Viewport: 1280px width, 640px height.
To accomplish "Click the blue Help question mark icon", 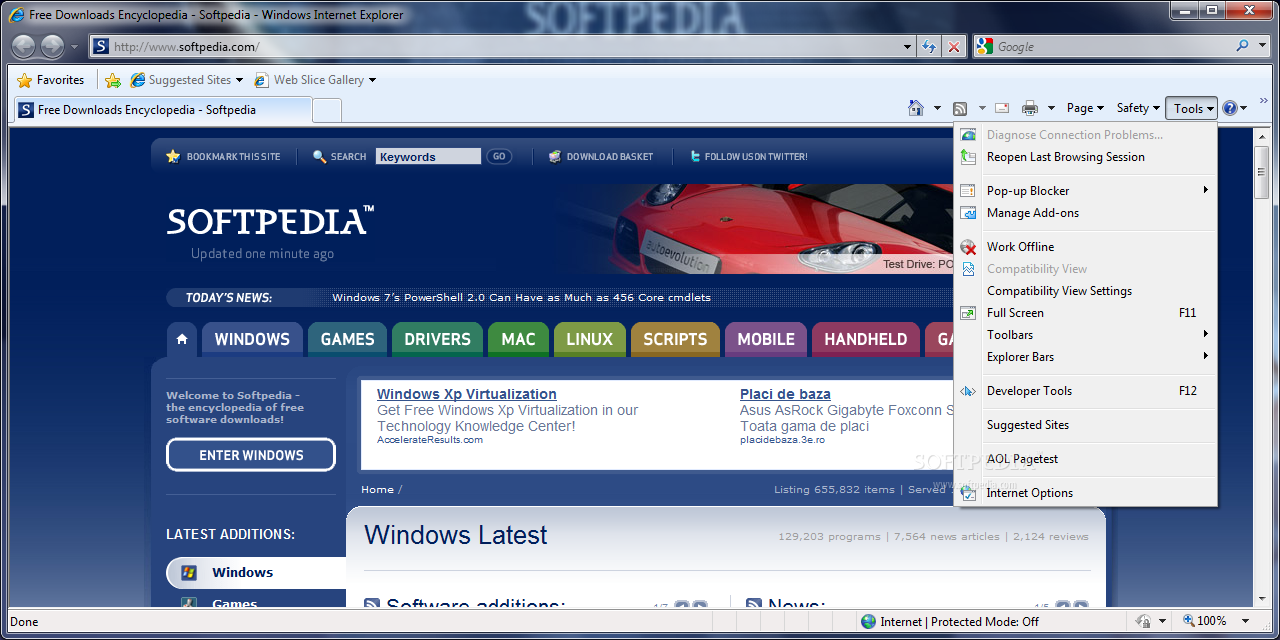I will point(1230,108).
